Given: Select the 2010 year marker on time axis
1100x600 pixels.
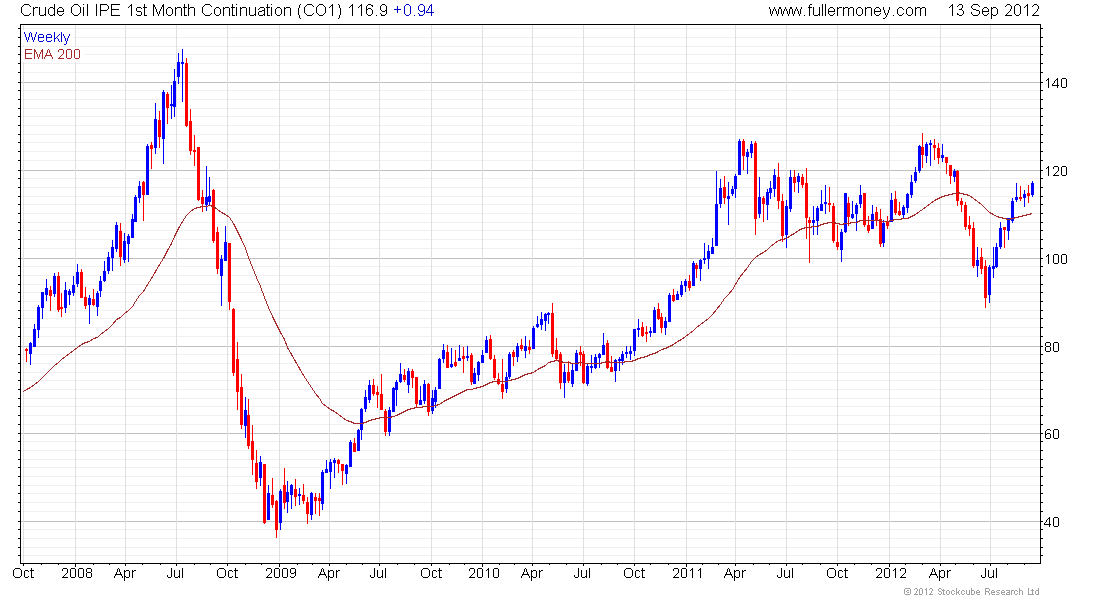Looking at the screenshot, I should 483,574.
